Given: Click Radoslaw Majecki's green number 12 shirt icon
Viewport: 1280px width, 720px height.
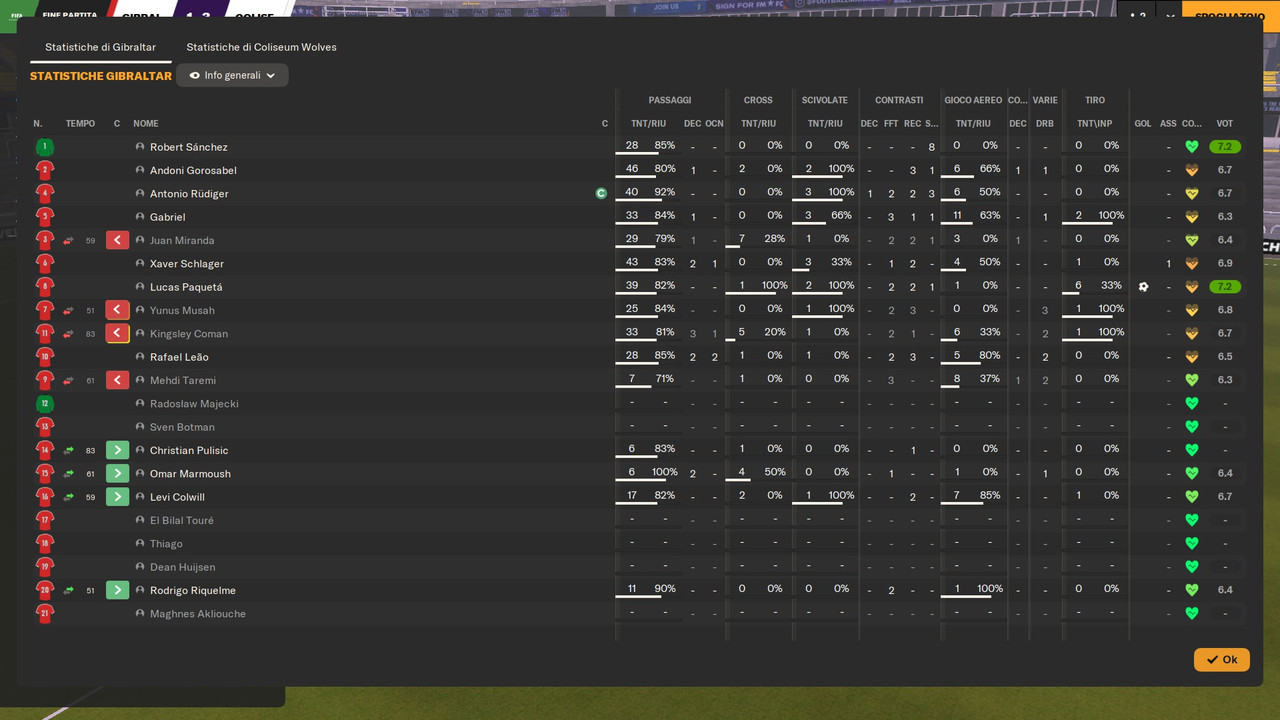Looking at the screenshot, I should click(x=44, y=403).
